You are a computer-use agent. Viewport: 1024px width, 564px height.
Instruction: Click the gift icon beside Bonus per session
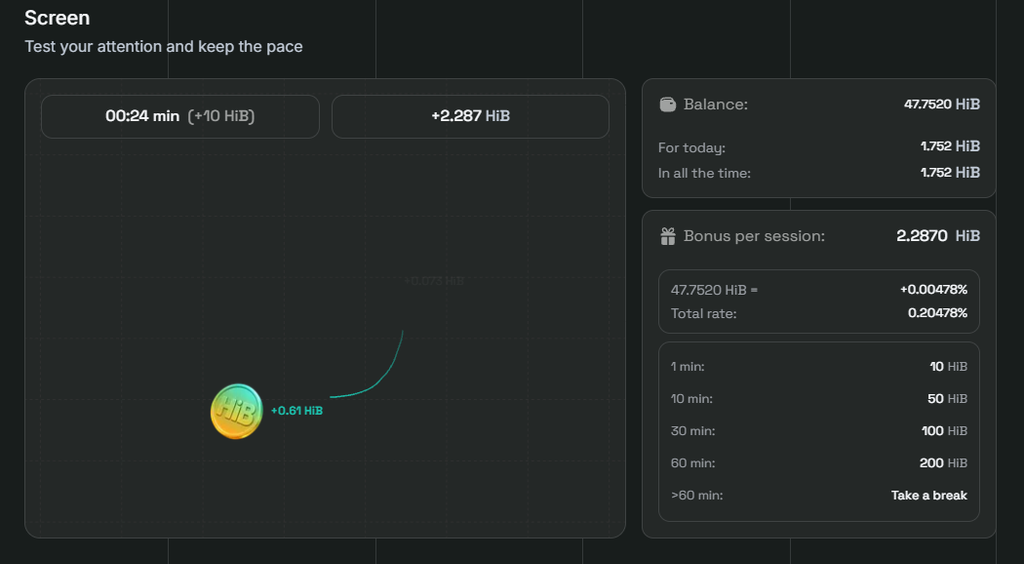point(667,236)
